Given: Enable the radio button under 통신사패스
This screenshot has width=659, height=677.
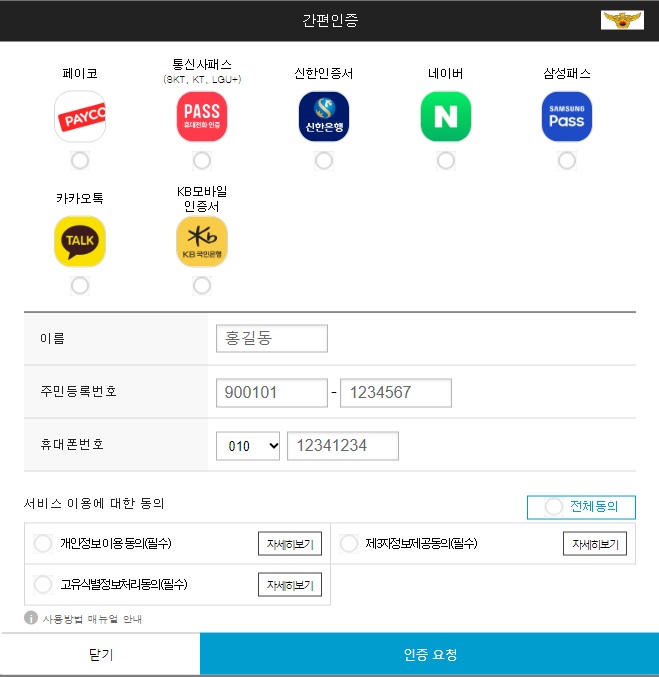Looking at the screenshot, I should pyautogui.click(x=202, y=161).
